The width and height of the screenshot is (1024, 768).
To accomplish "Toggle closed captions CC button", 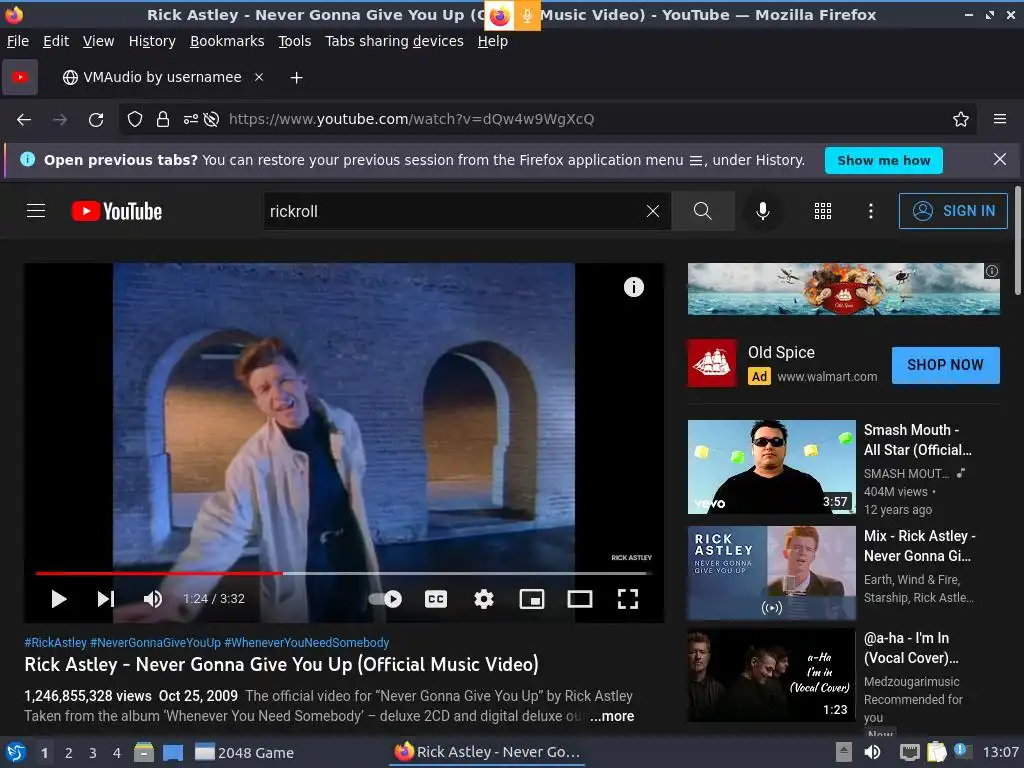I will [x=436, y=599].
